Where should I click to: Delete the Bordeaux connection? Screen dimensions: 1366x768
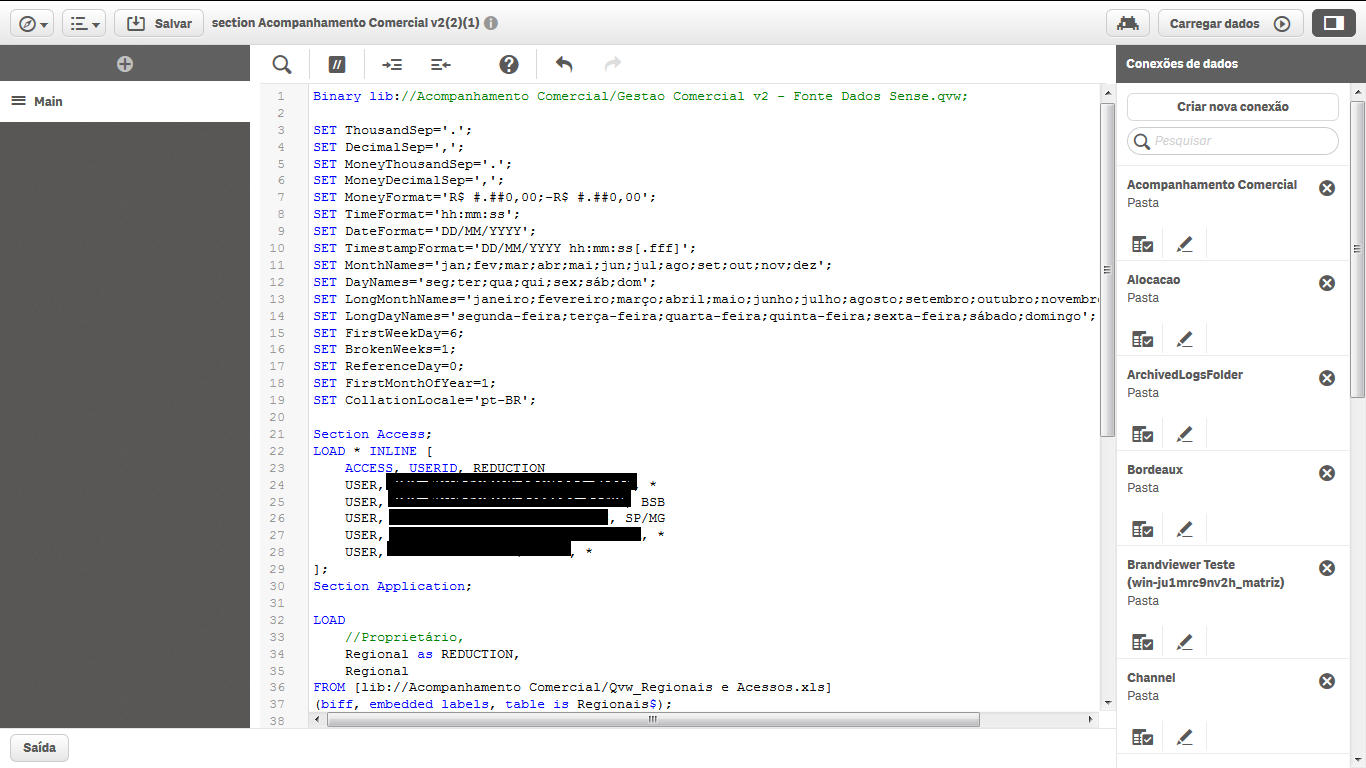coord(1327,473)
